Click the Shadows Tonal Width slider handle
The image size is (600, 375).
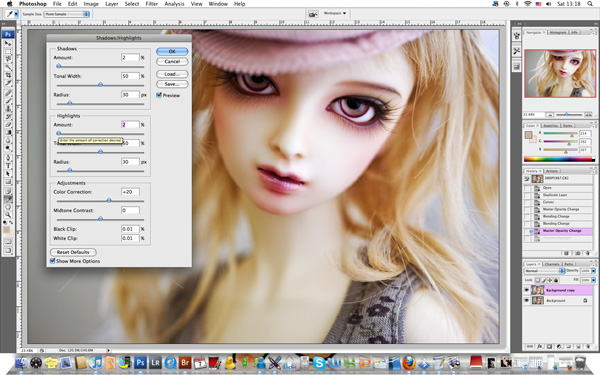(100, 85)
